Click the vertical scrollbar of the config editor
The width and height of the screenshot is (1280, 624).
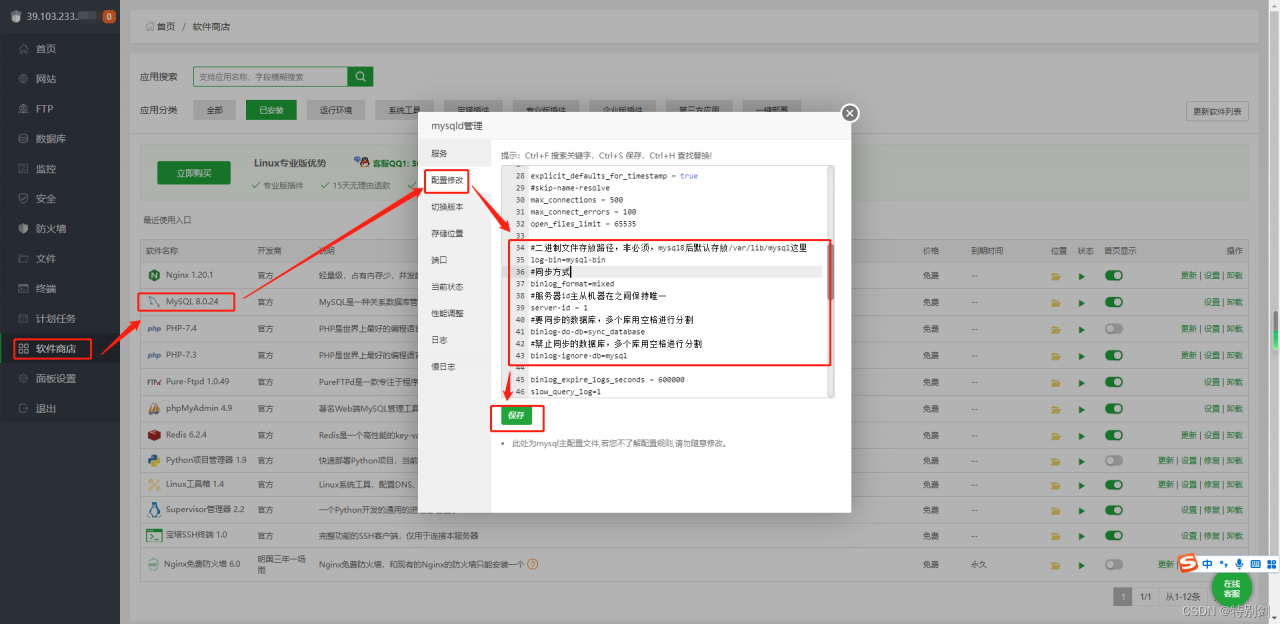[830, 270]
